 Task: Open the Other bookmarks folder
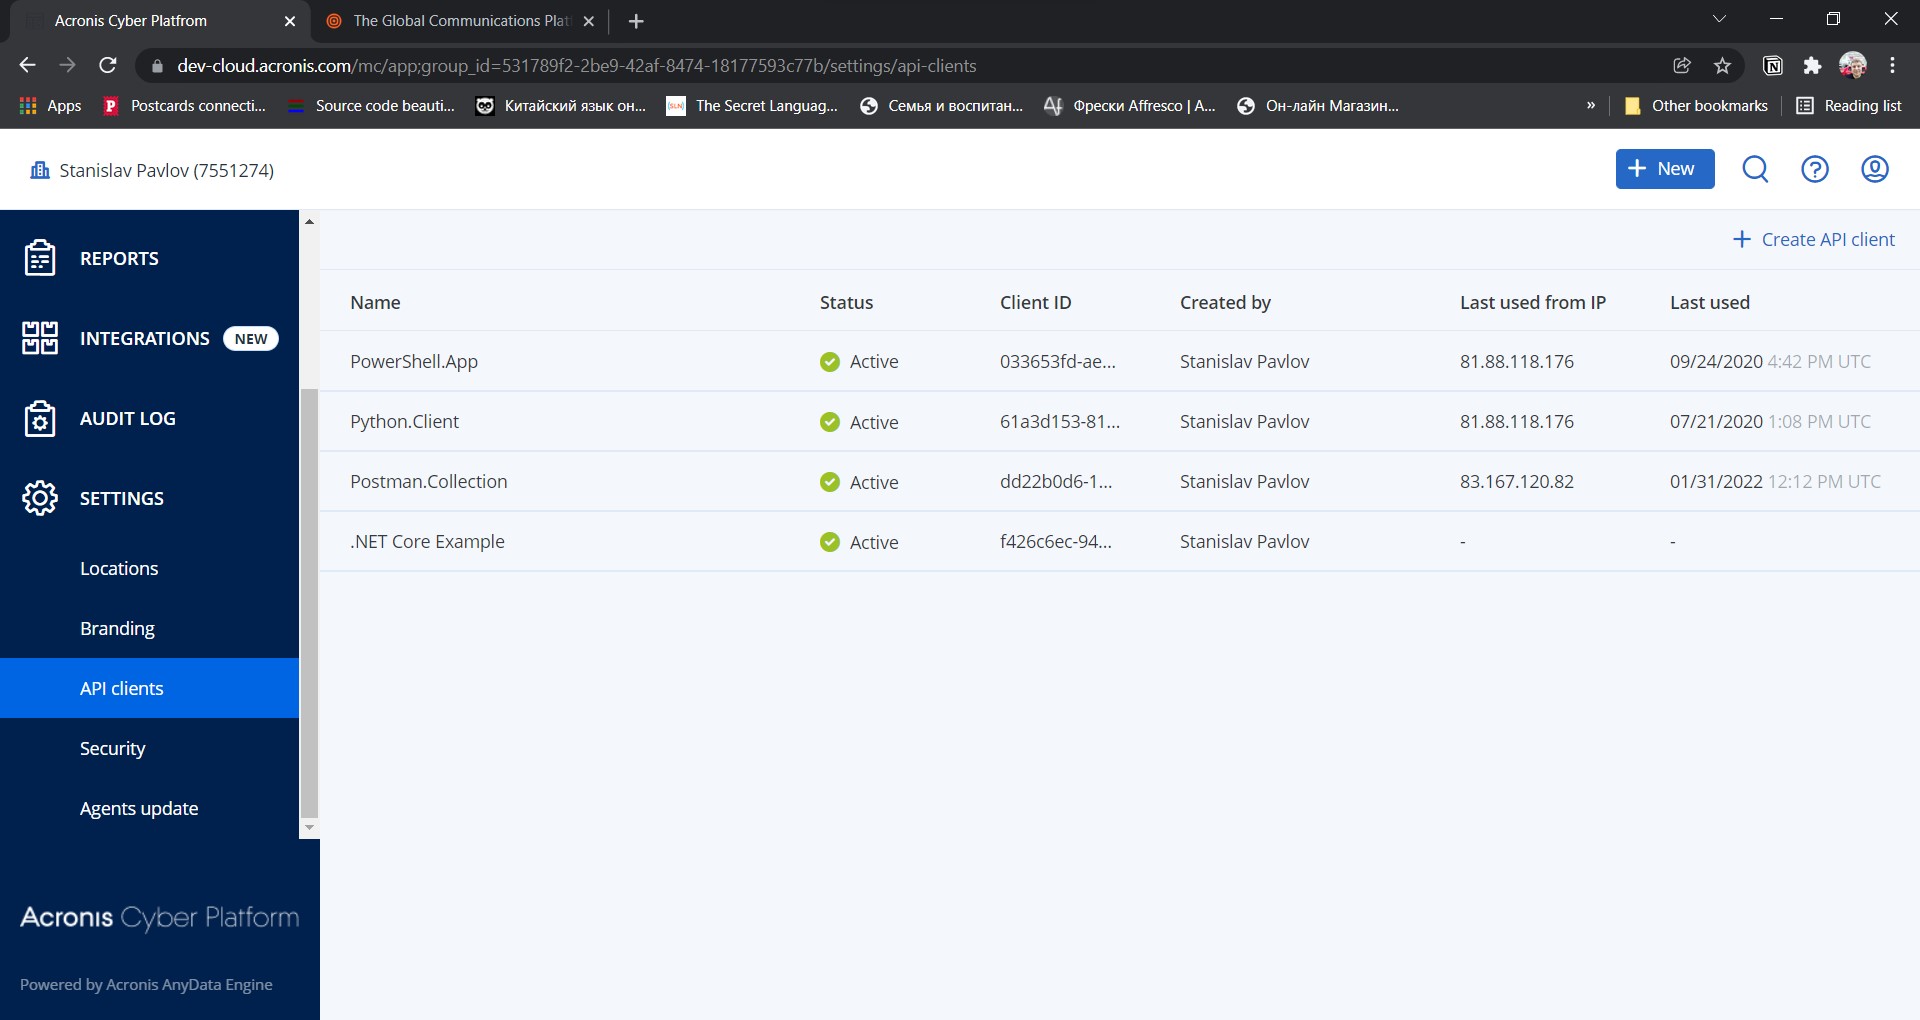coord(1696,105)
